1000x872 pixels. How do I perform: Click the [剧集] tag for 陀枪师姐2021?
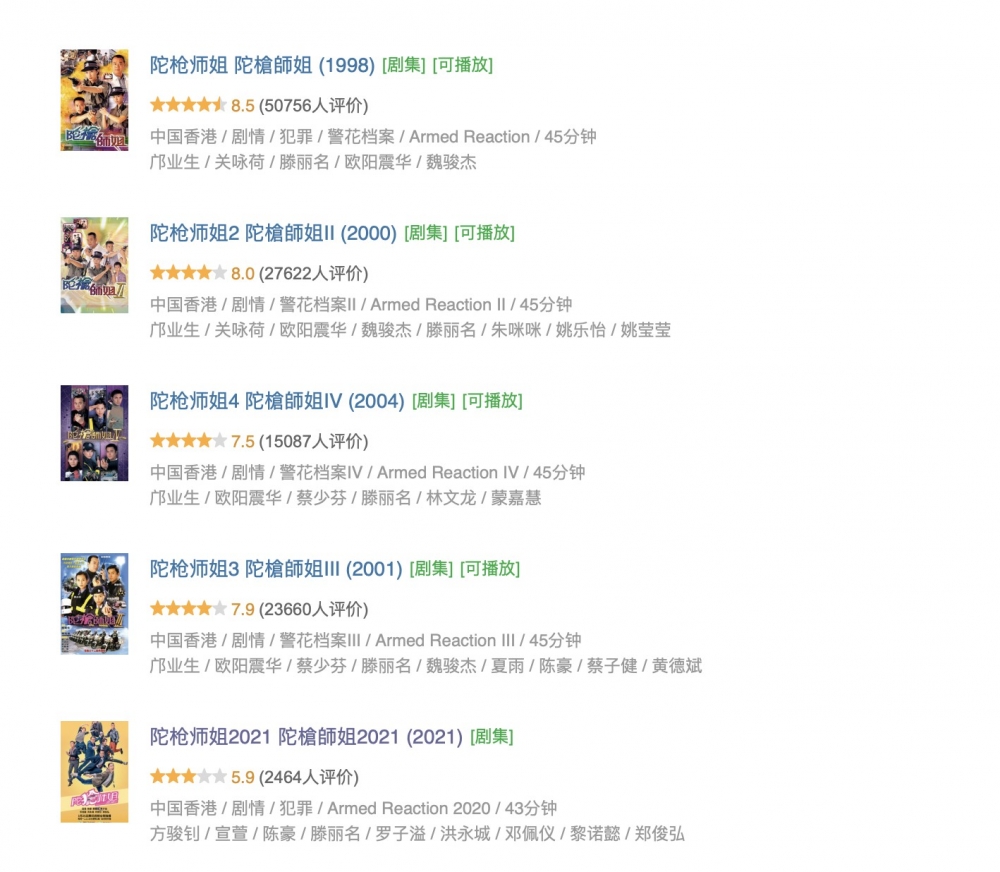(x=492, y=736)
